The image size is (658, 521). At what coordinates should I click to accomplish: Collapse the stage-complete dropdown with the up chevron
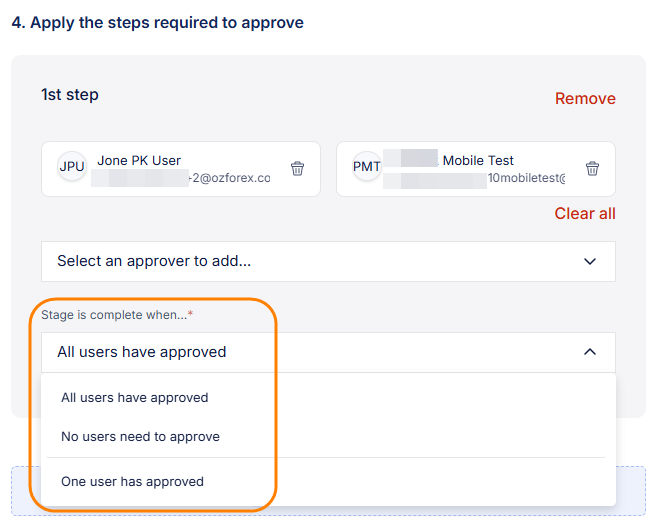590,352
